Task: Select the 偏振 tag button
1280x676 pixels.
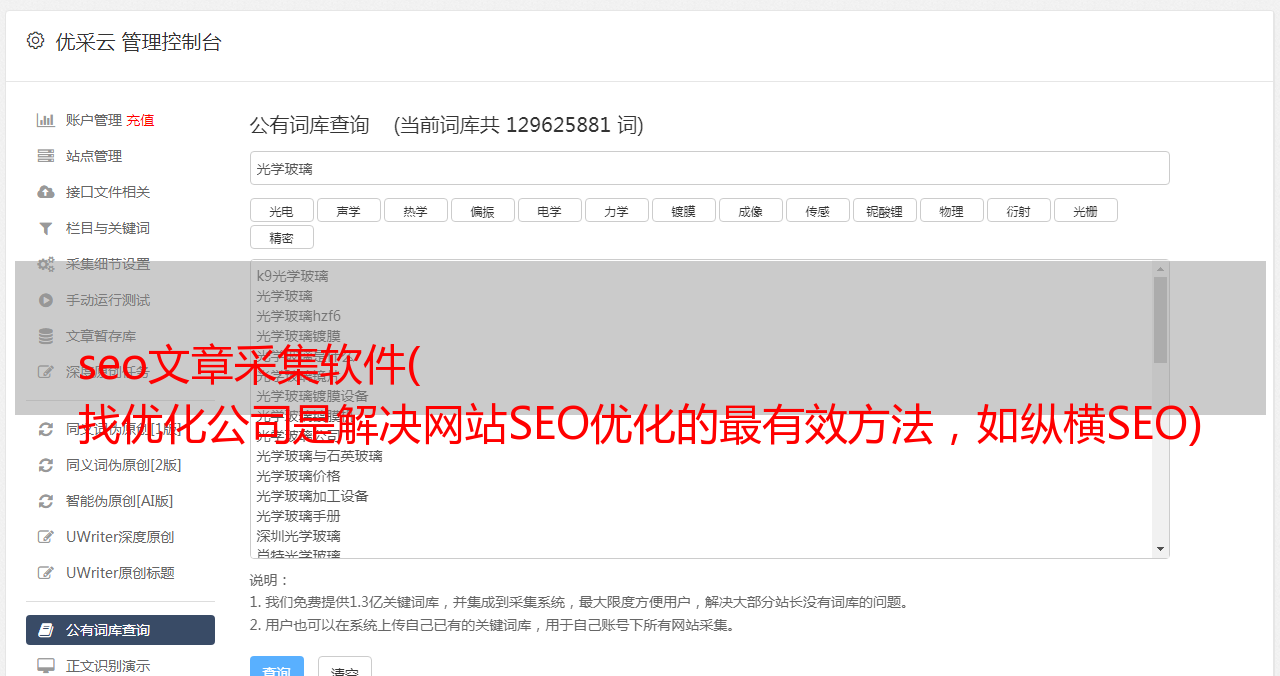Action: (x=482, y=211)
